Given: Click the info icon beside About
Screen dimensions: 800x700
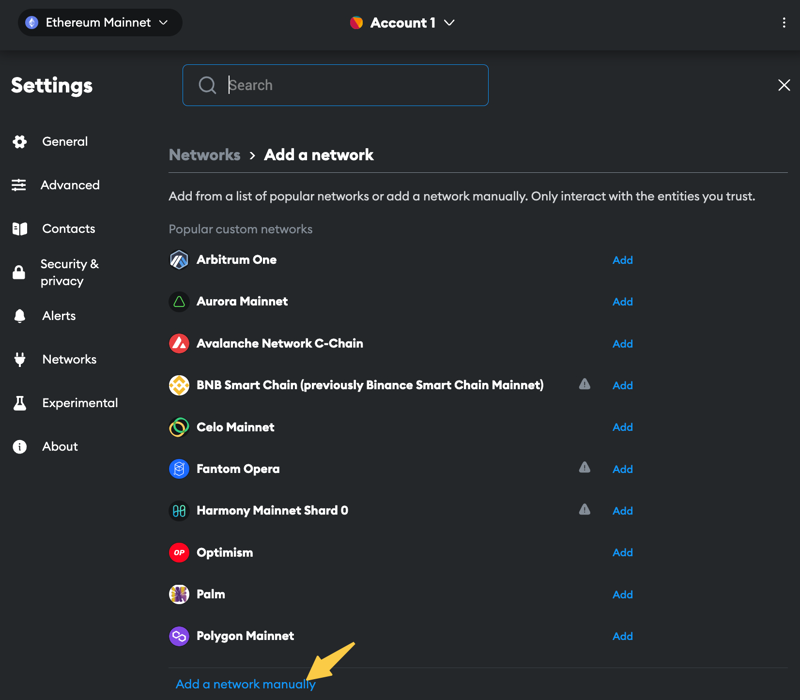Looking at the screenshot, I should [x=19, y=446].
